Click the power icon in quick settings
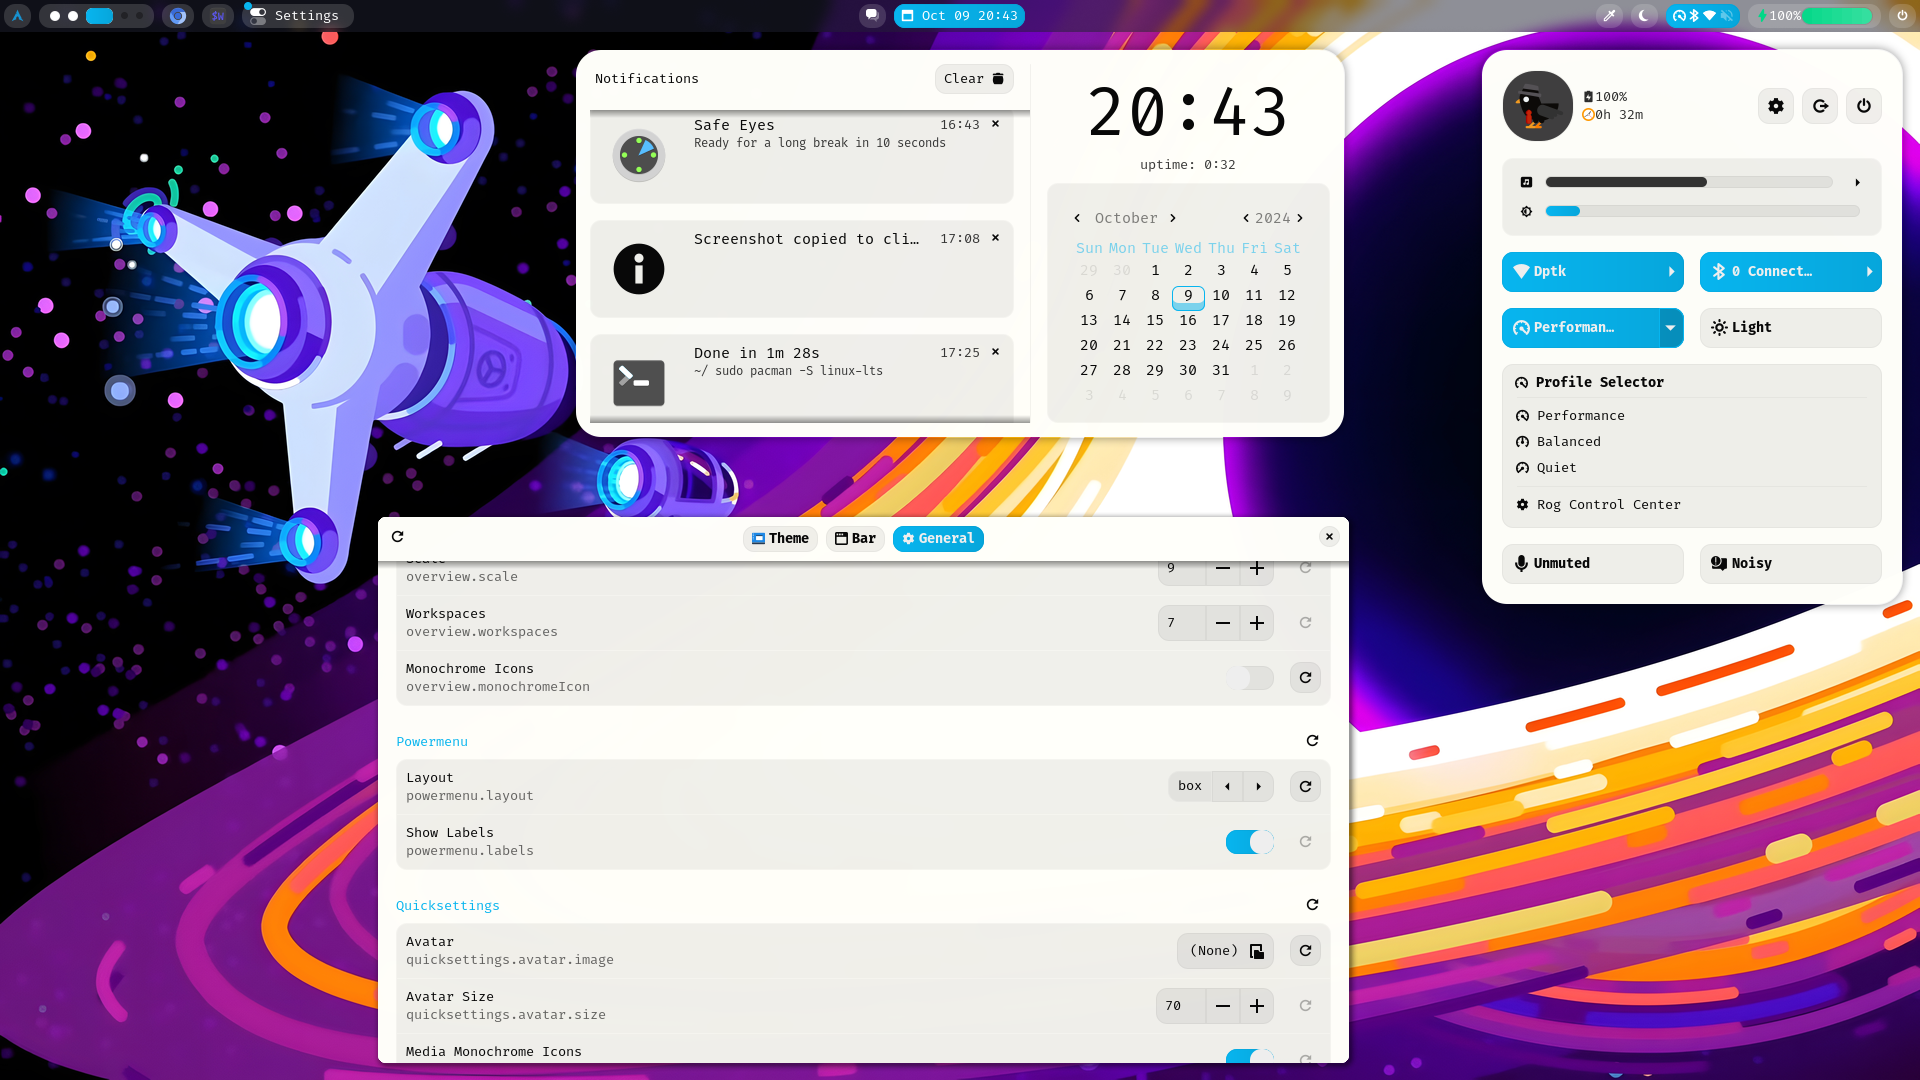The height and width of the screenshot is (1080, 1920). click(x=1863, y=106)
